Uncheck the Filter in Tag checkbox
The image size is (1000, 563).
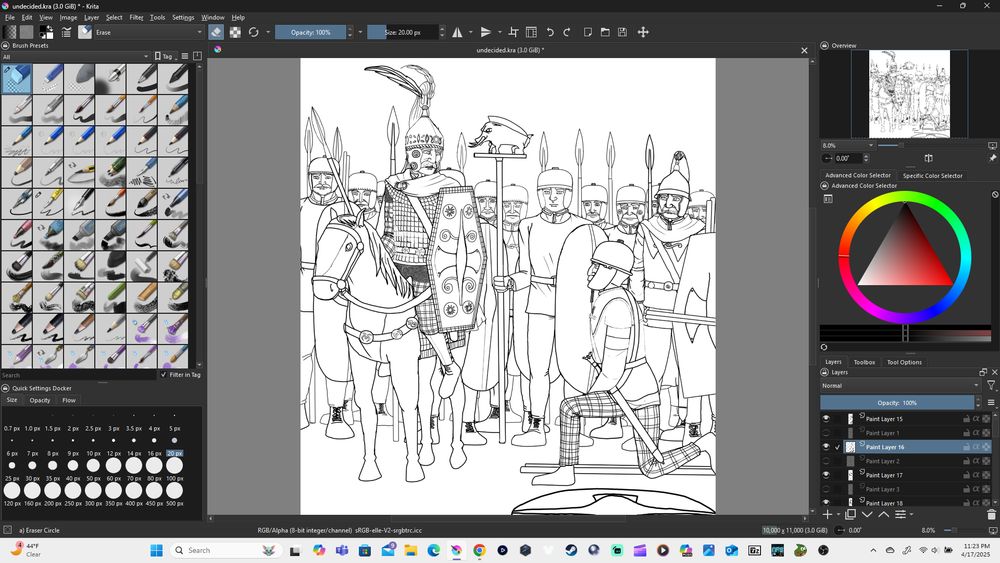[x=164, y=375]
